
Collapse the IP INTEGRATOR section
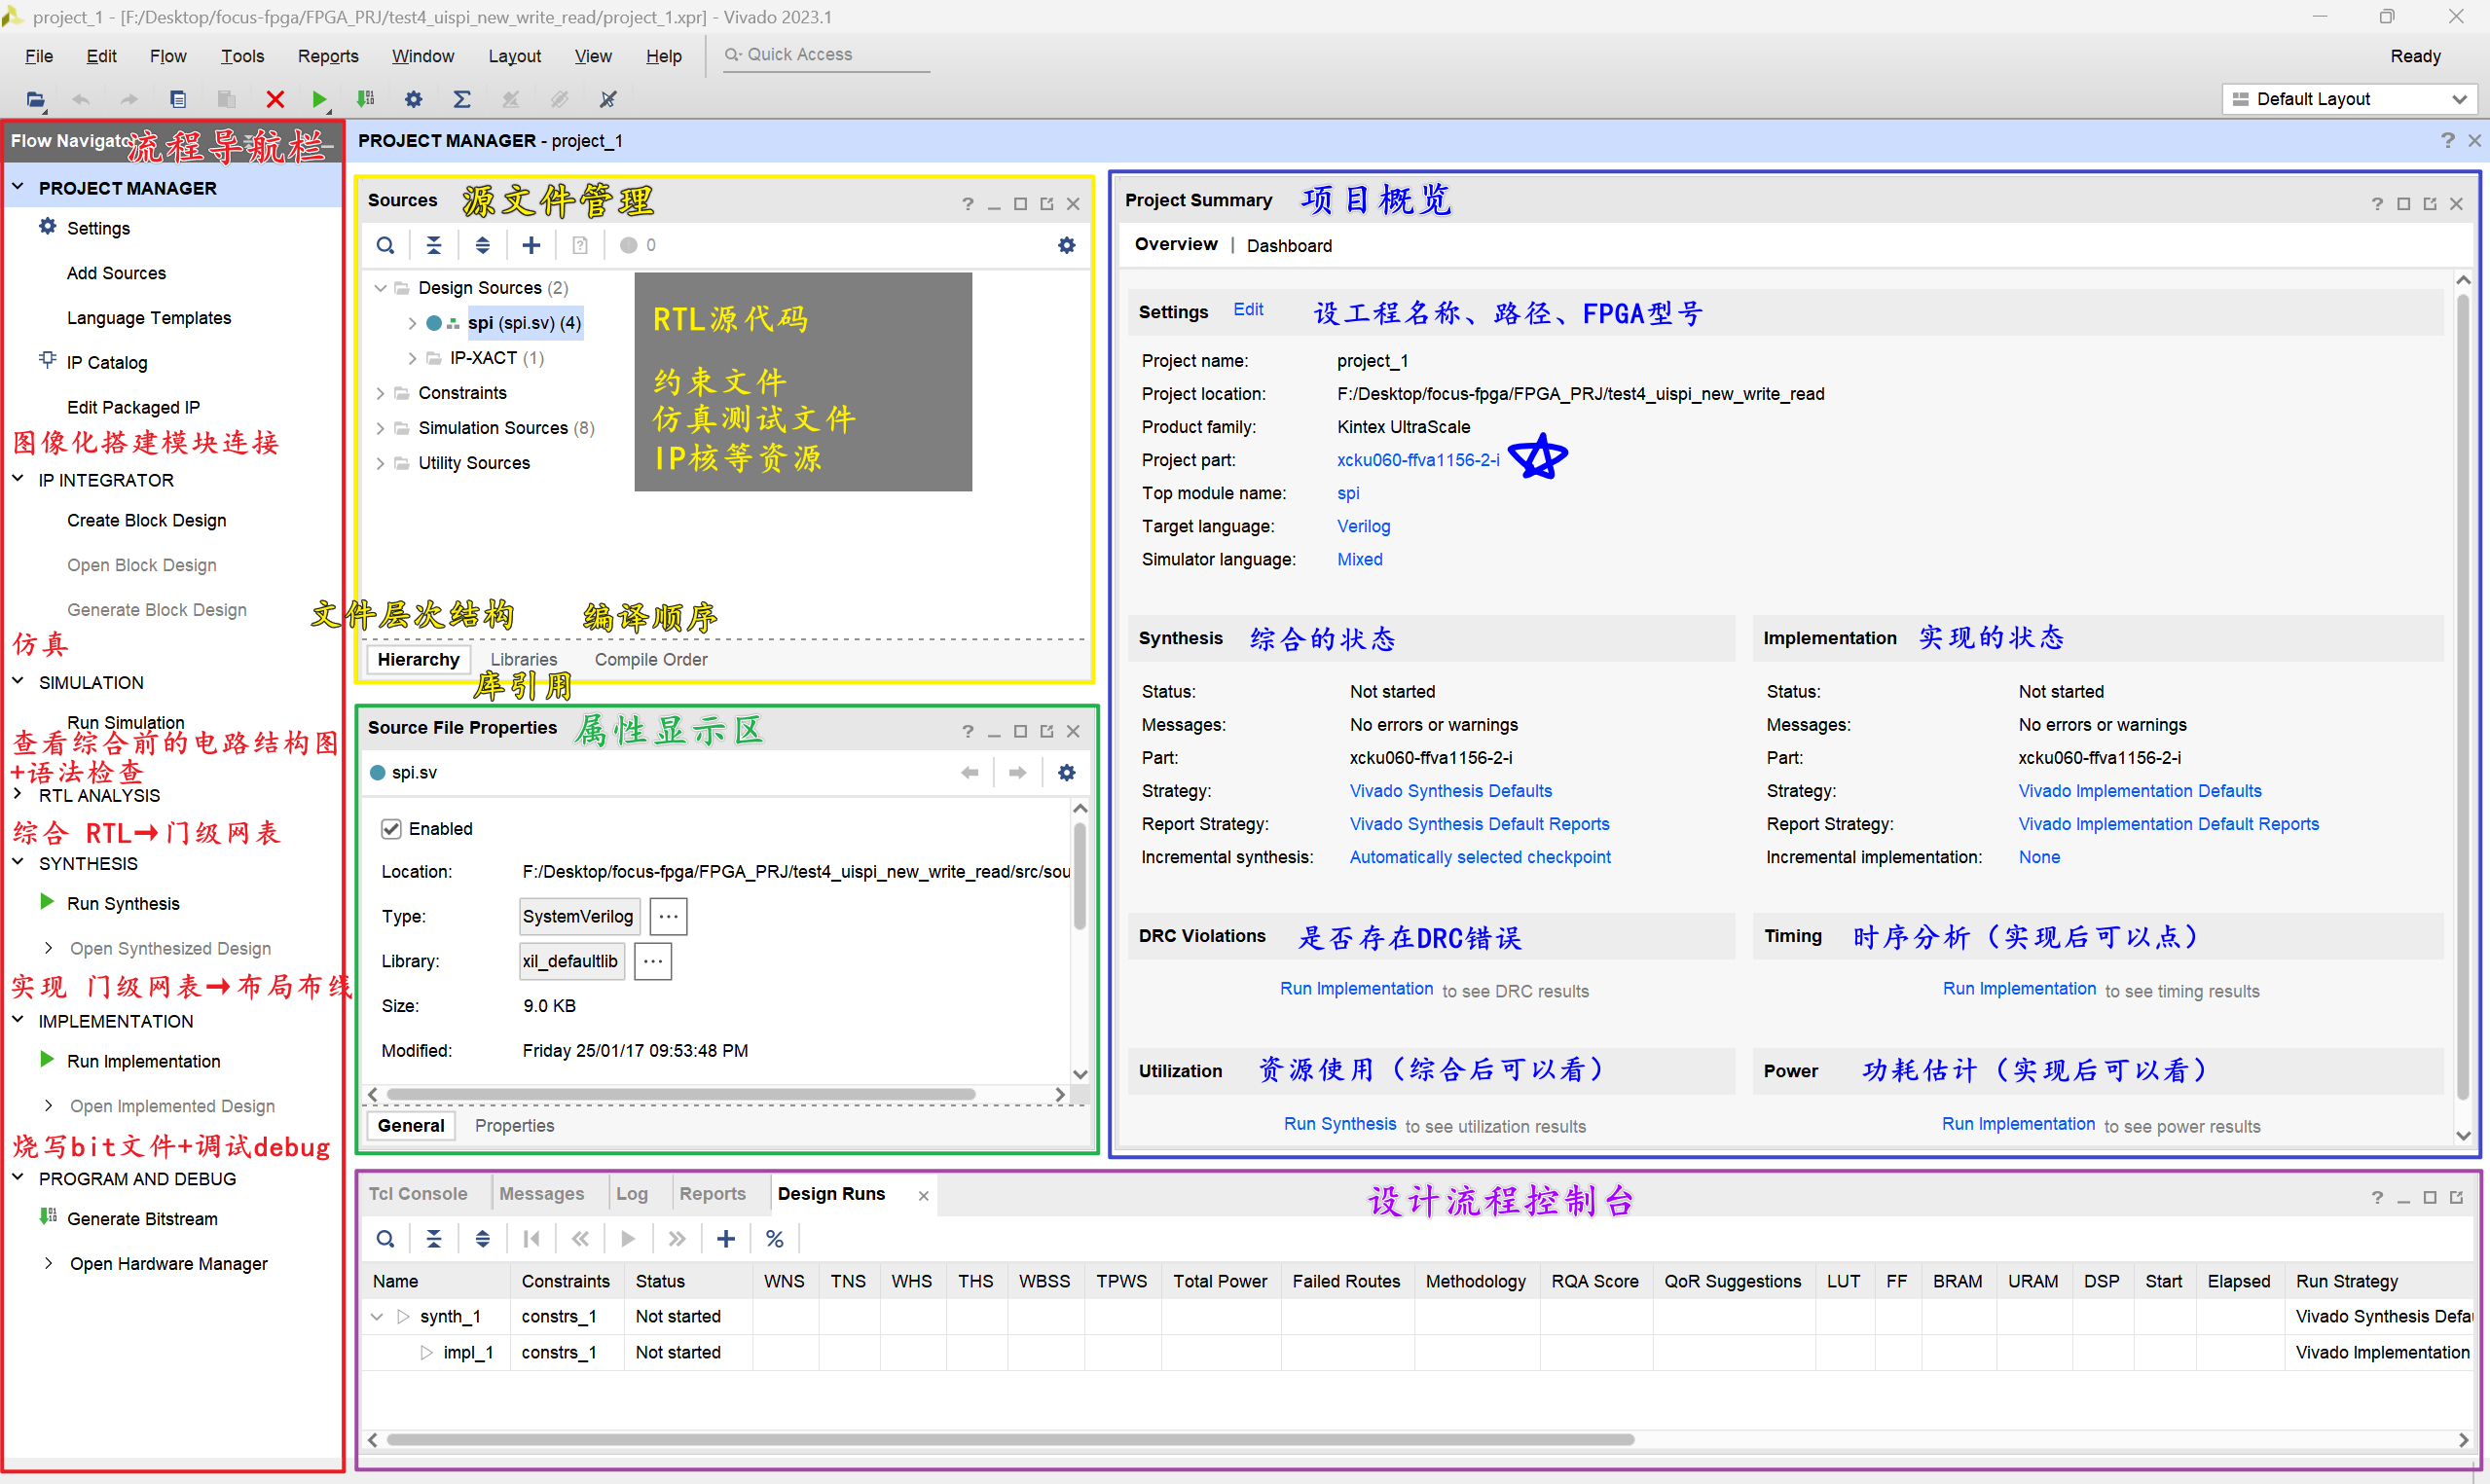[x=18, y=479]
